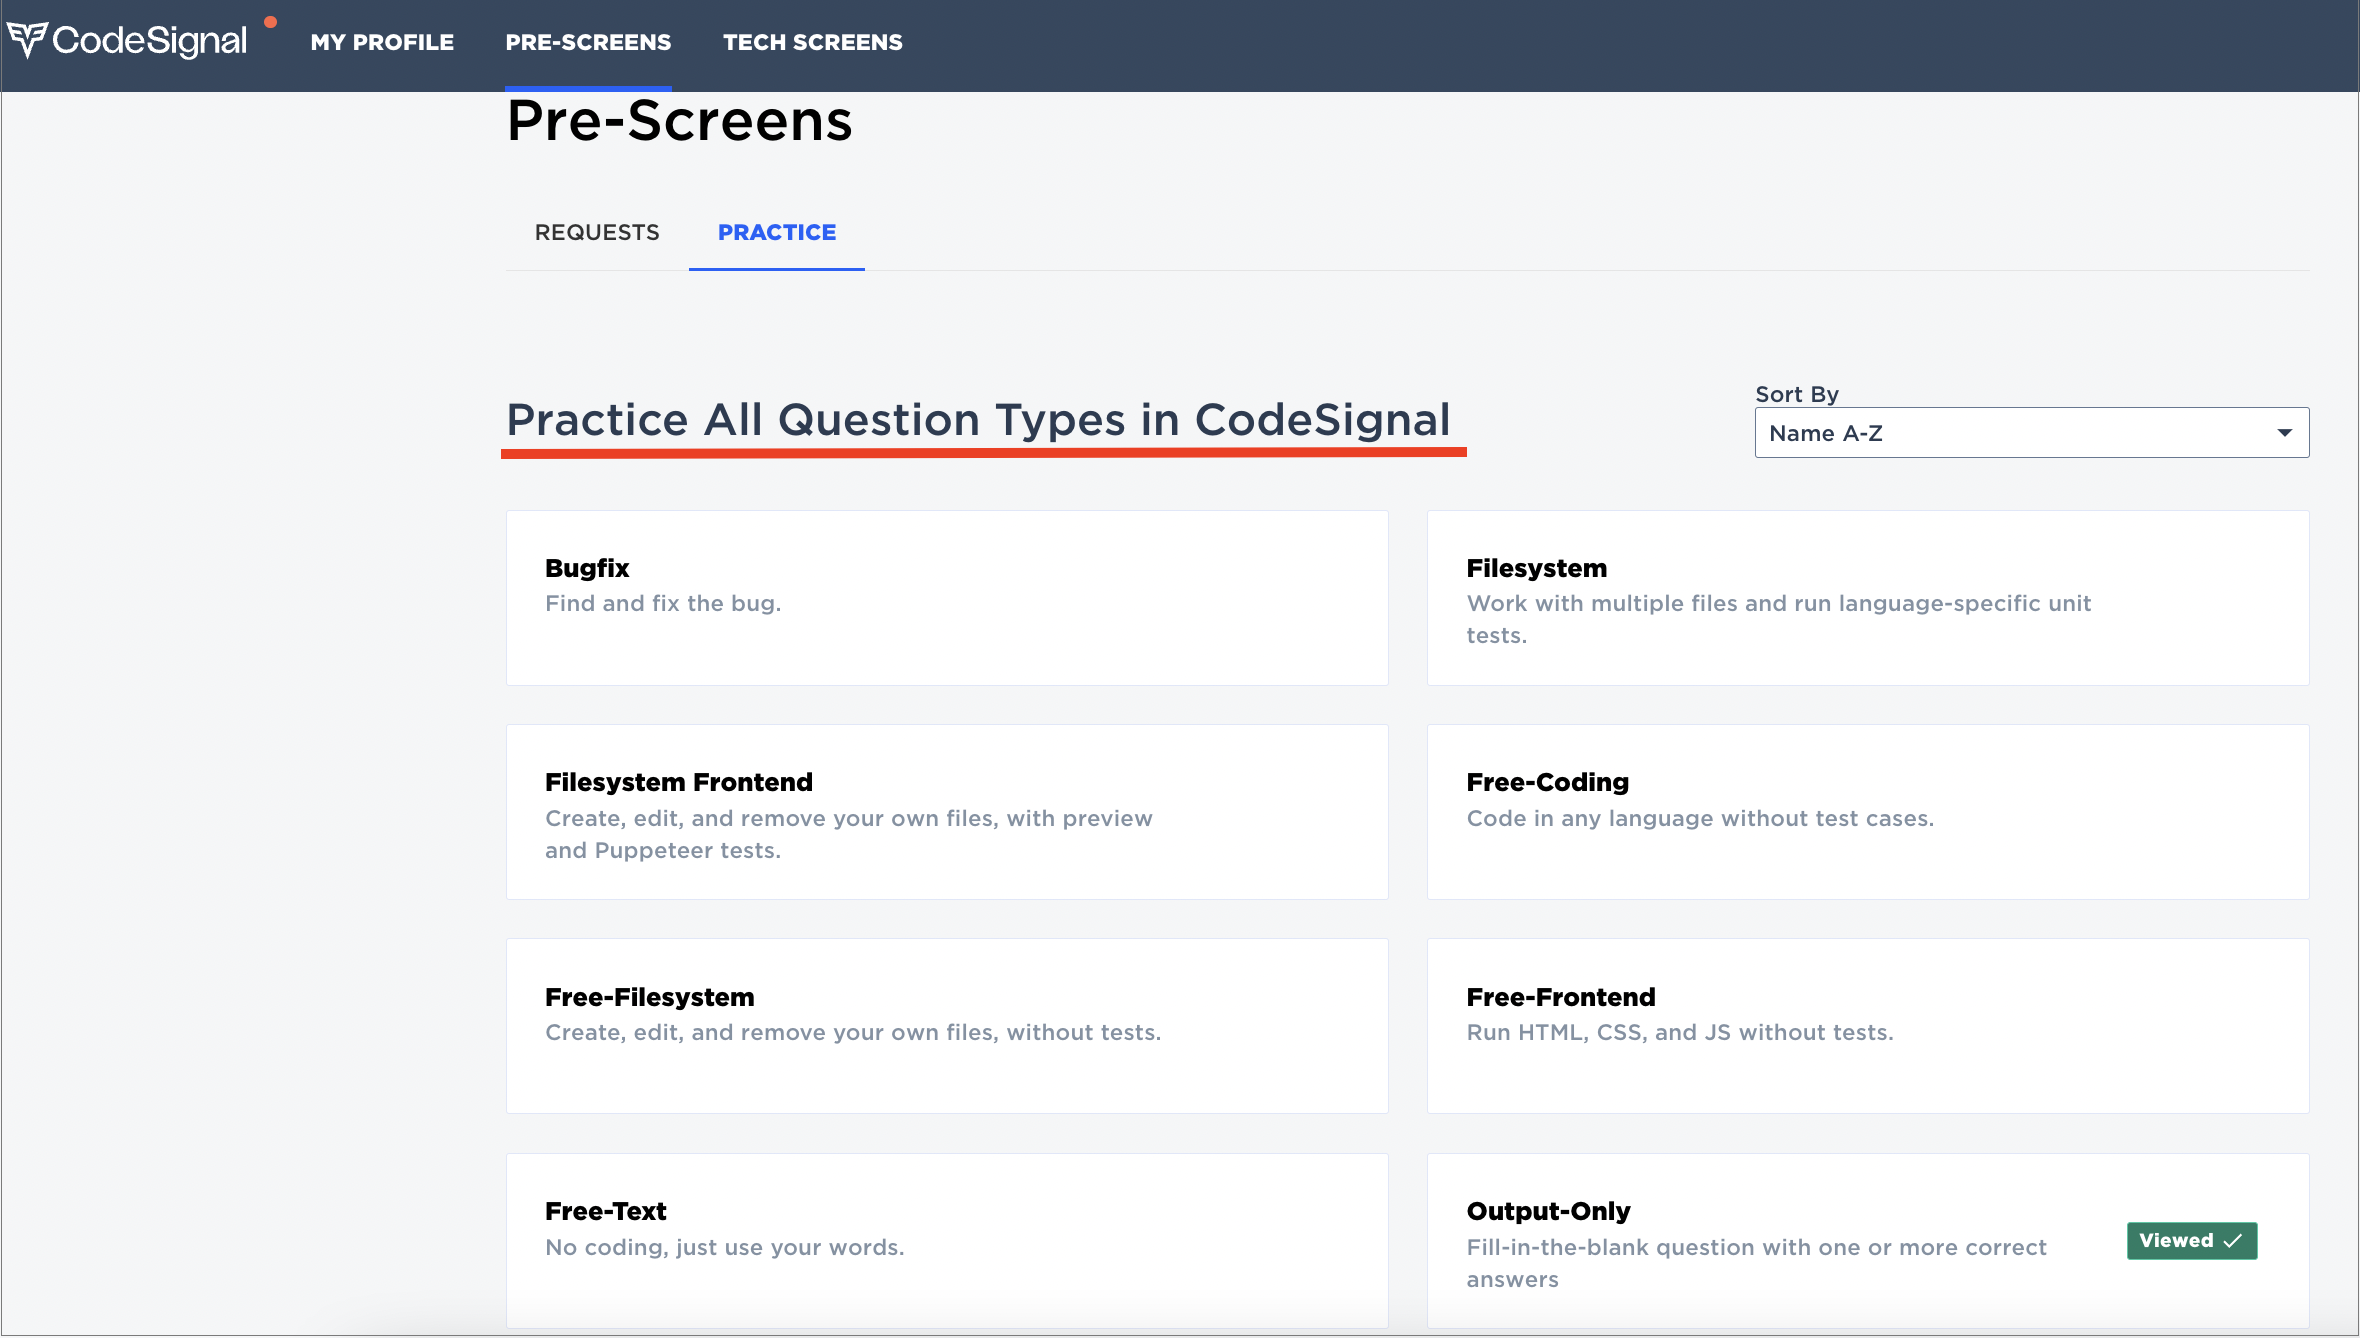The image size is (2360, 1338).
Task: Click the CodeSignal logo icon
Action: (x=27, y=40)
